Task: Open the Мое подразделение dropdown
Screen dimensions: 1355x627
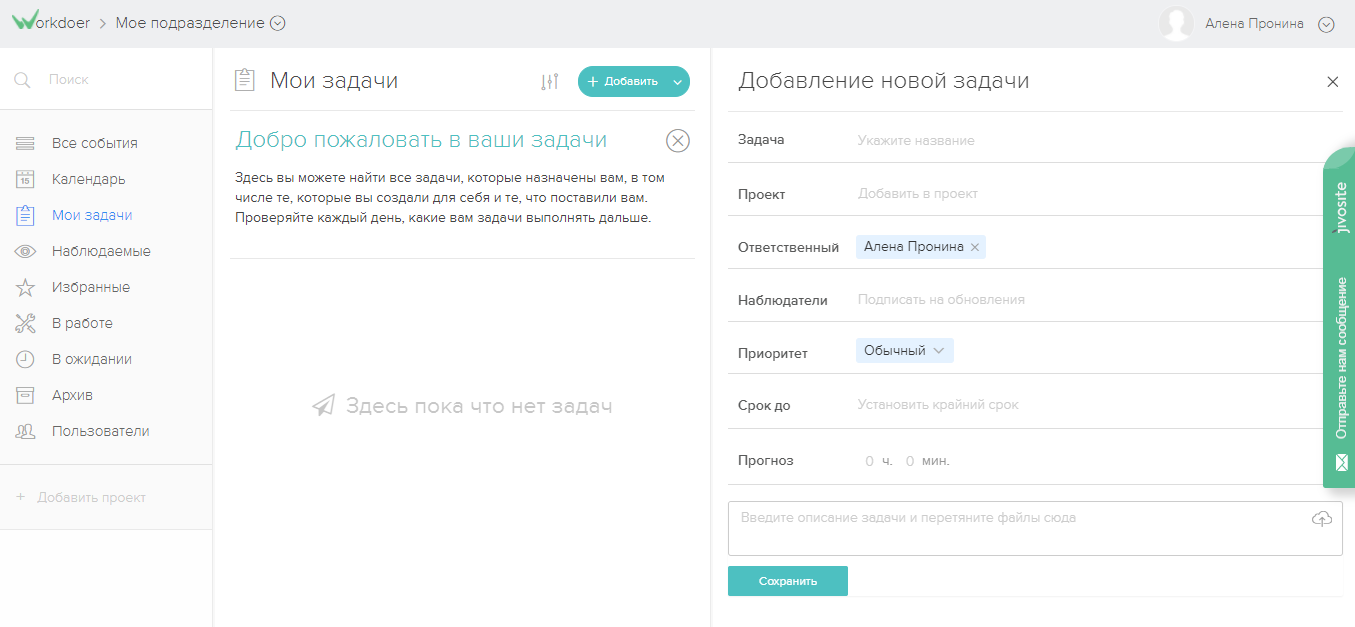Action: (x=278, y=22)
